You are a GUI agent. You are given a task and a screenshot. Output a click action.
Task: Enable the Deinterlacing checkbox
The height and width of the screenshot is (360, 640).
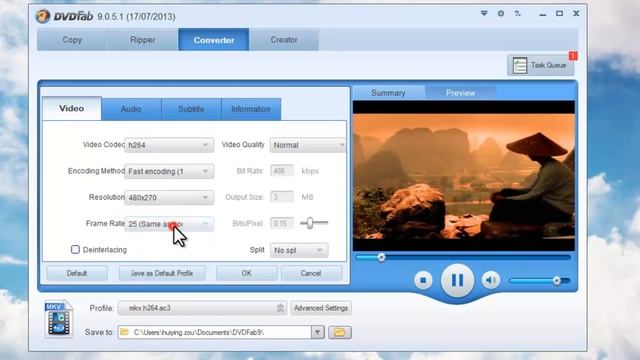75,249
